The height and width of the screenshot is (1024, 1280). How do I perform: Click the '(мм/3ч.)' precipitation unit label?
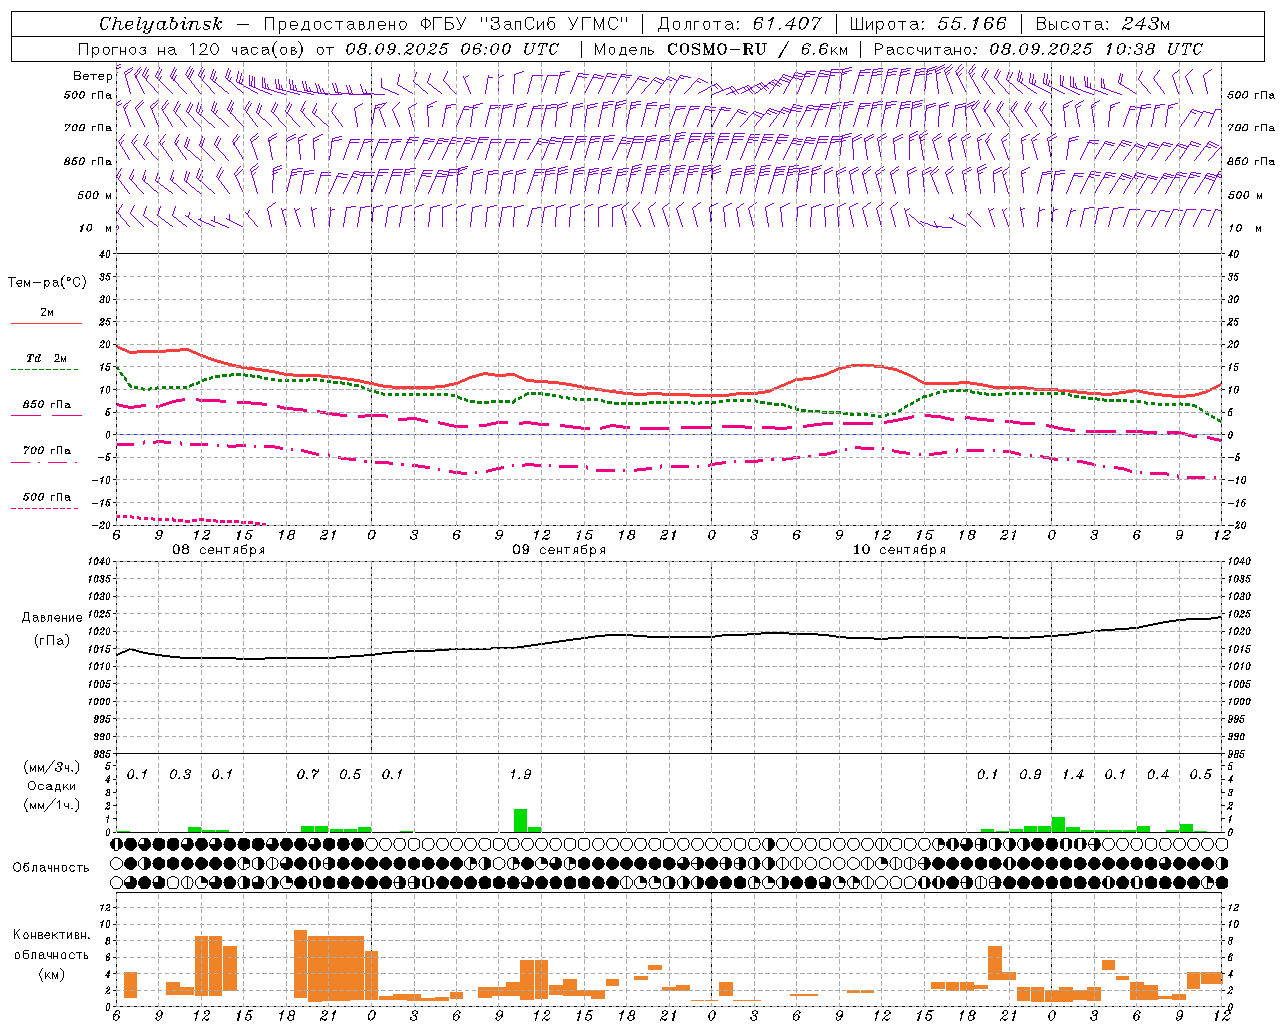tap(51, 767)
